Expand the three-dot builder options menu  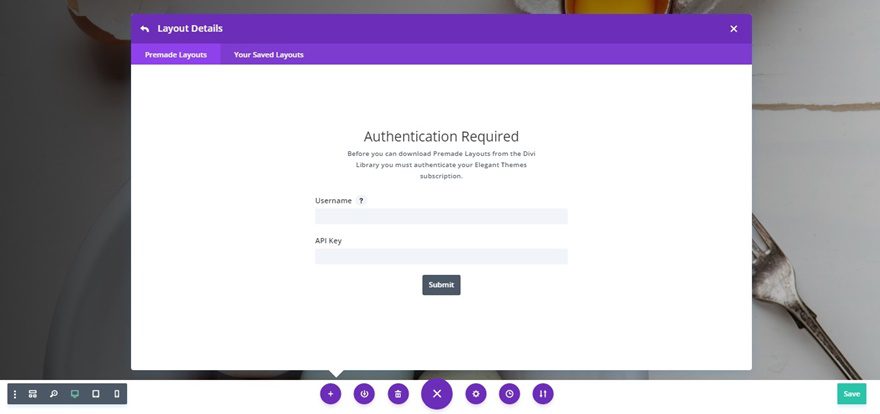pos(15,394)
